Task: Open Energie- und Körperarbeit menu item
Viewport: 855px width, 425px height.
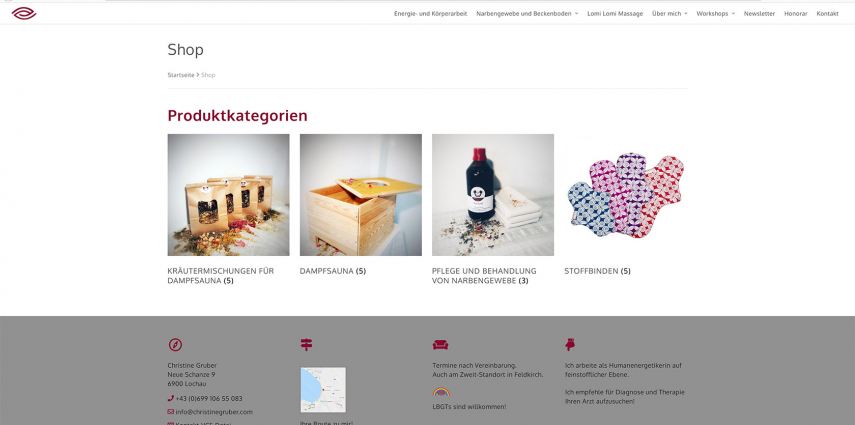Action: click(x=430, y=14)
